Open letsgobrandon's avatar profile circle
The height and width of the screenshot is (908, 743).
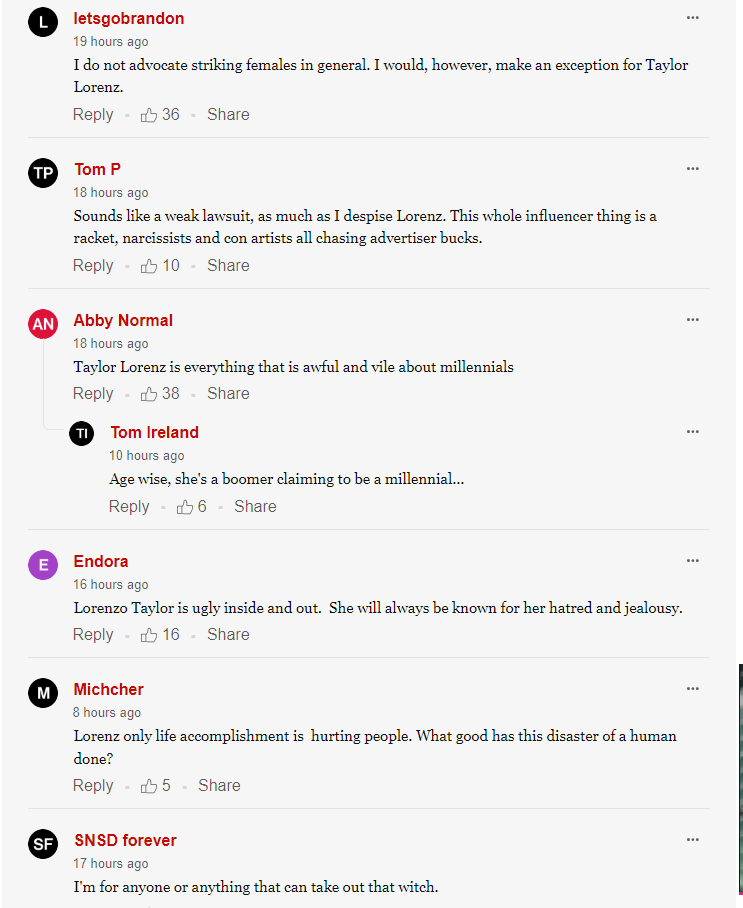pyautogui.click(x=43, y=22)
